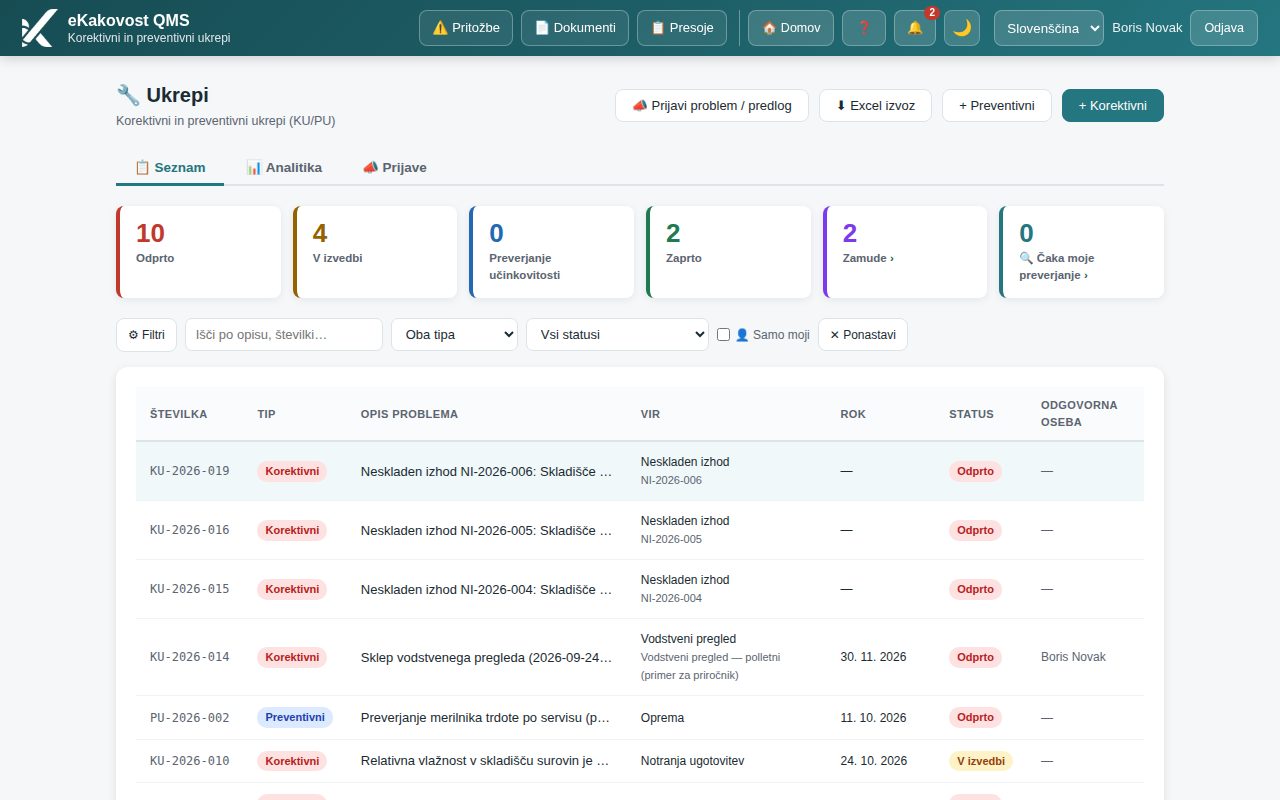This screenshot has height=800, width=1280.
Task: Open the Pritožbe section
Action: (x=466, y=28)
